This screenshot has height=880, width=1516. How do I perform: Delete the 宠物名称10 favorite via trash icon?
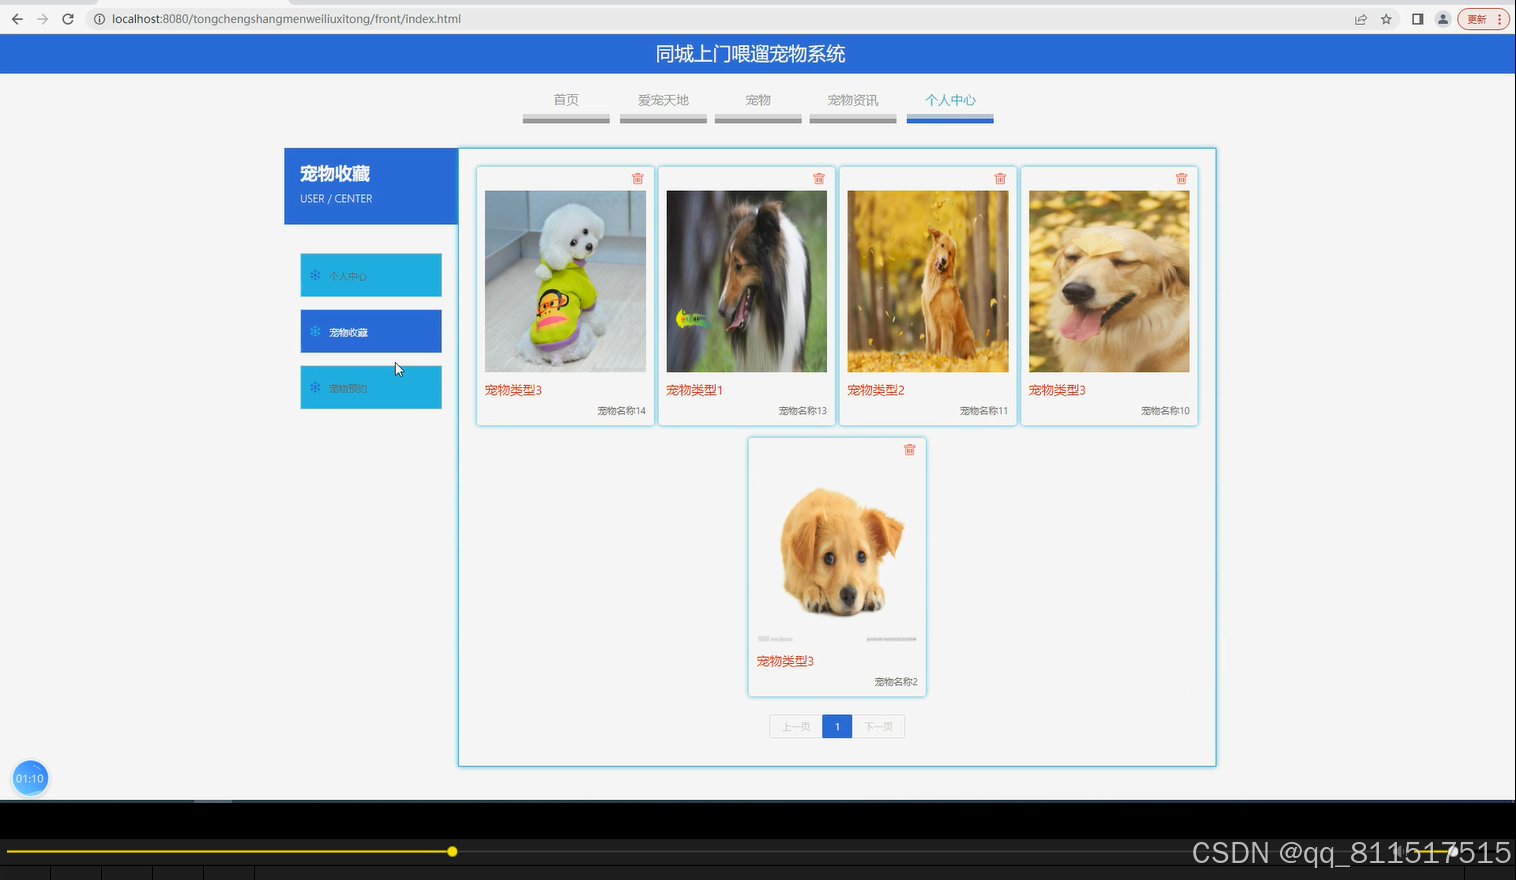point(1181,179)
